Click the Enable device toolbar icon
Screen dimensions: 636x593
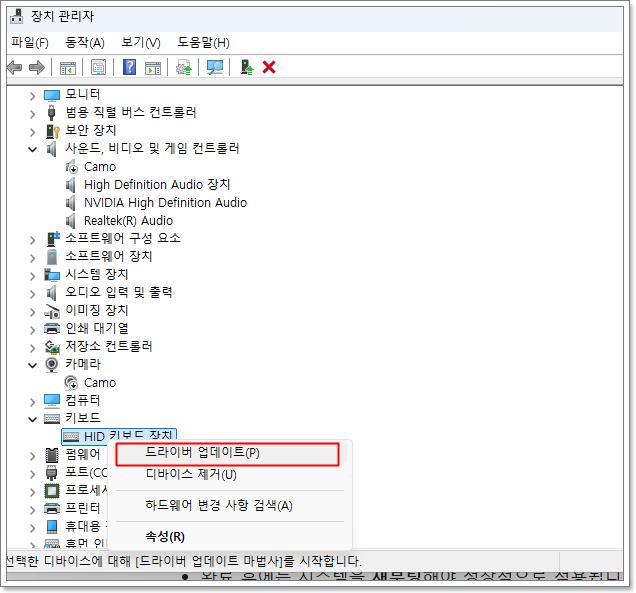pos(247,67)
